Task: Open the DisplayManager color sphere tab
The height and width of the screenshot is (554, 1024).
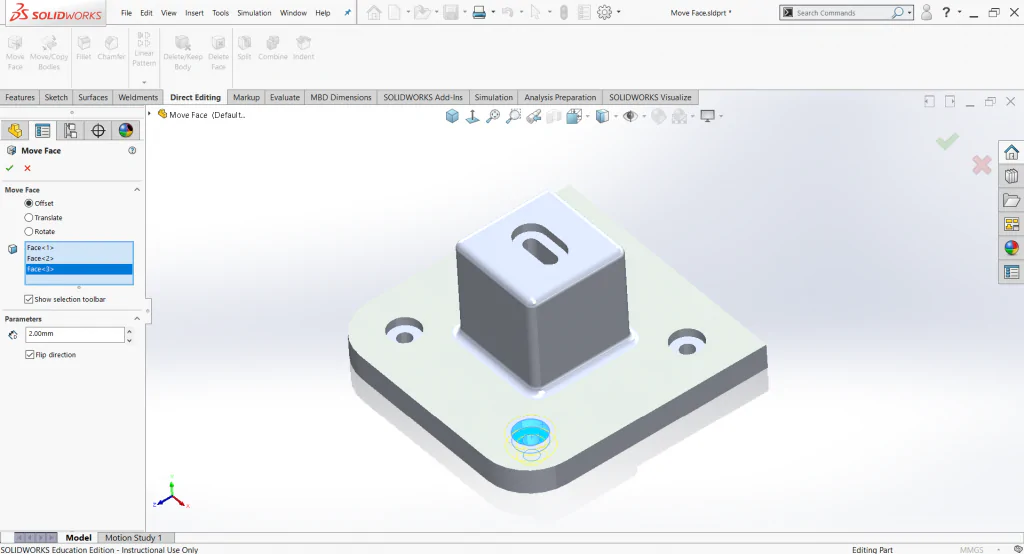Action: click(x=126, y=131)
